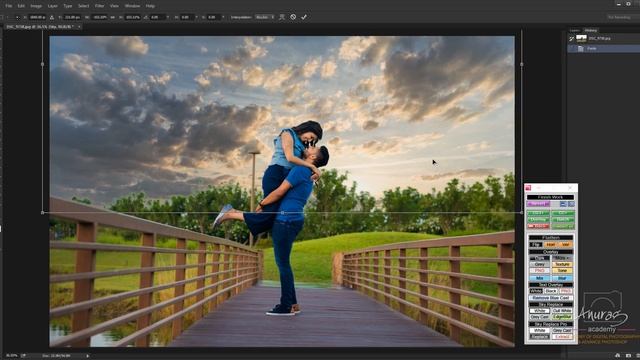640x360 pixels.
Task: Click the reference point locator grid
Action: point(17,17)
